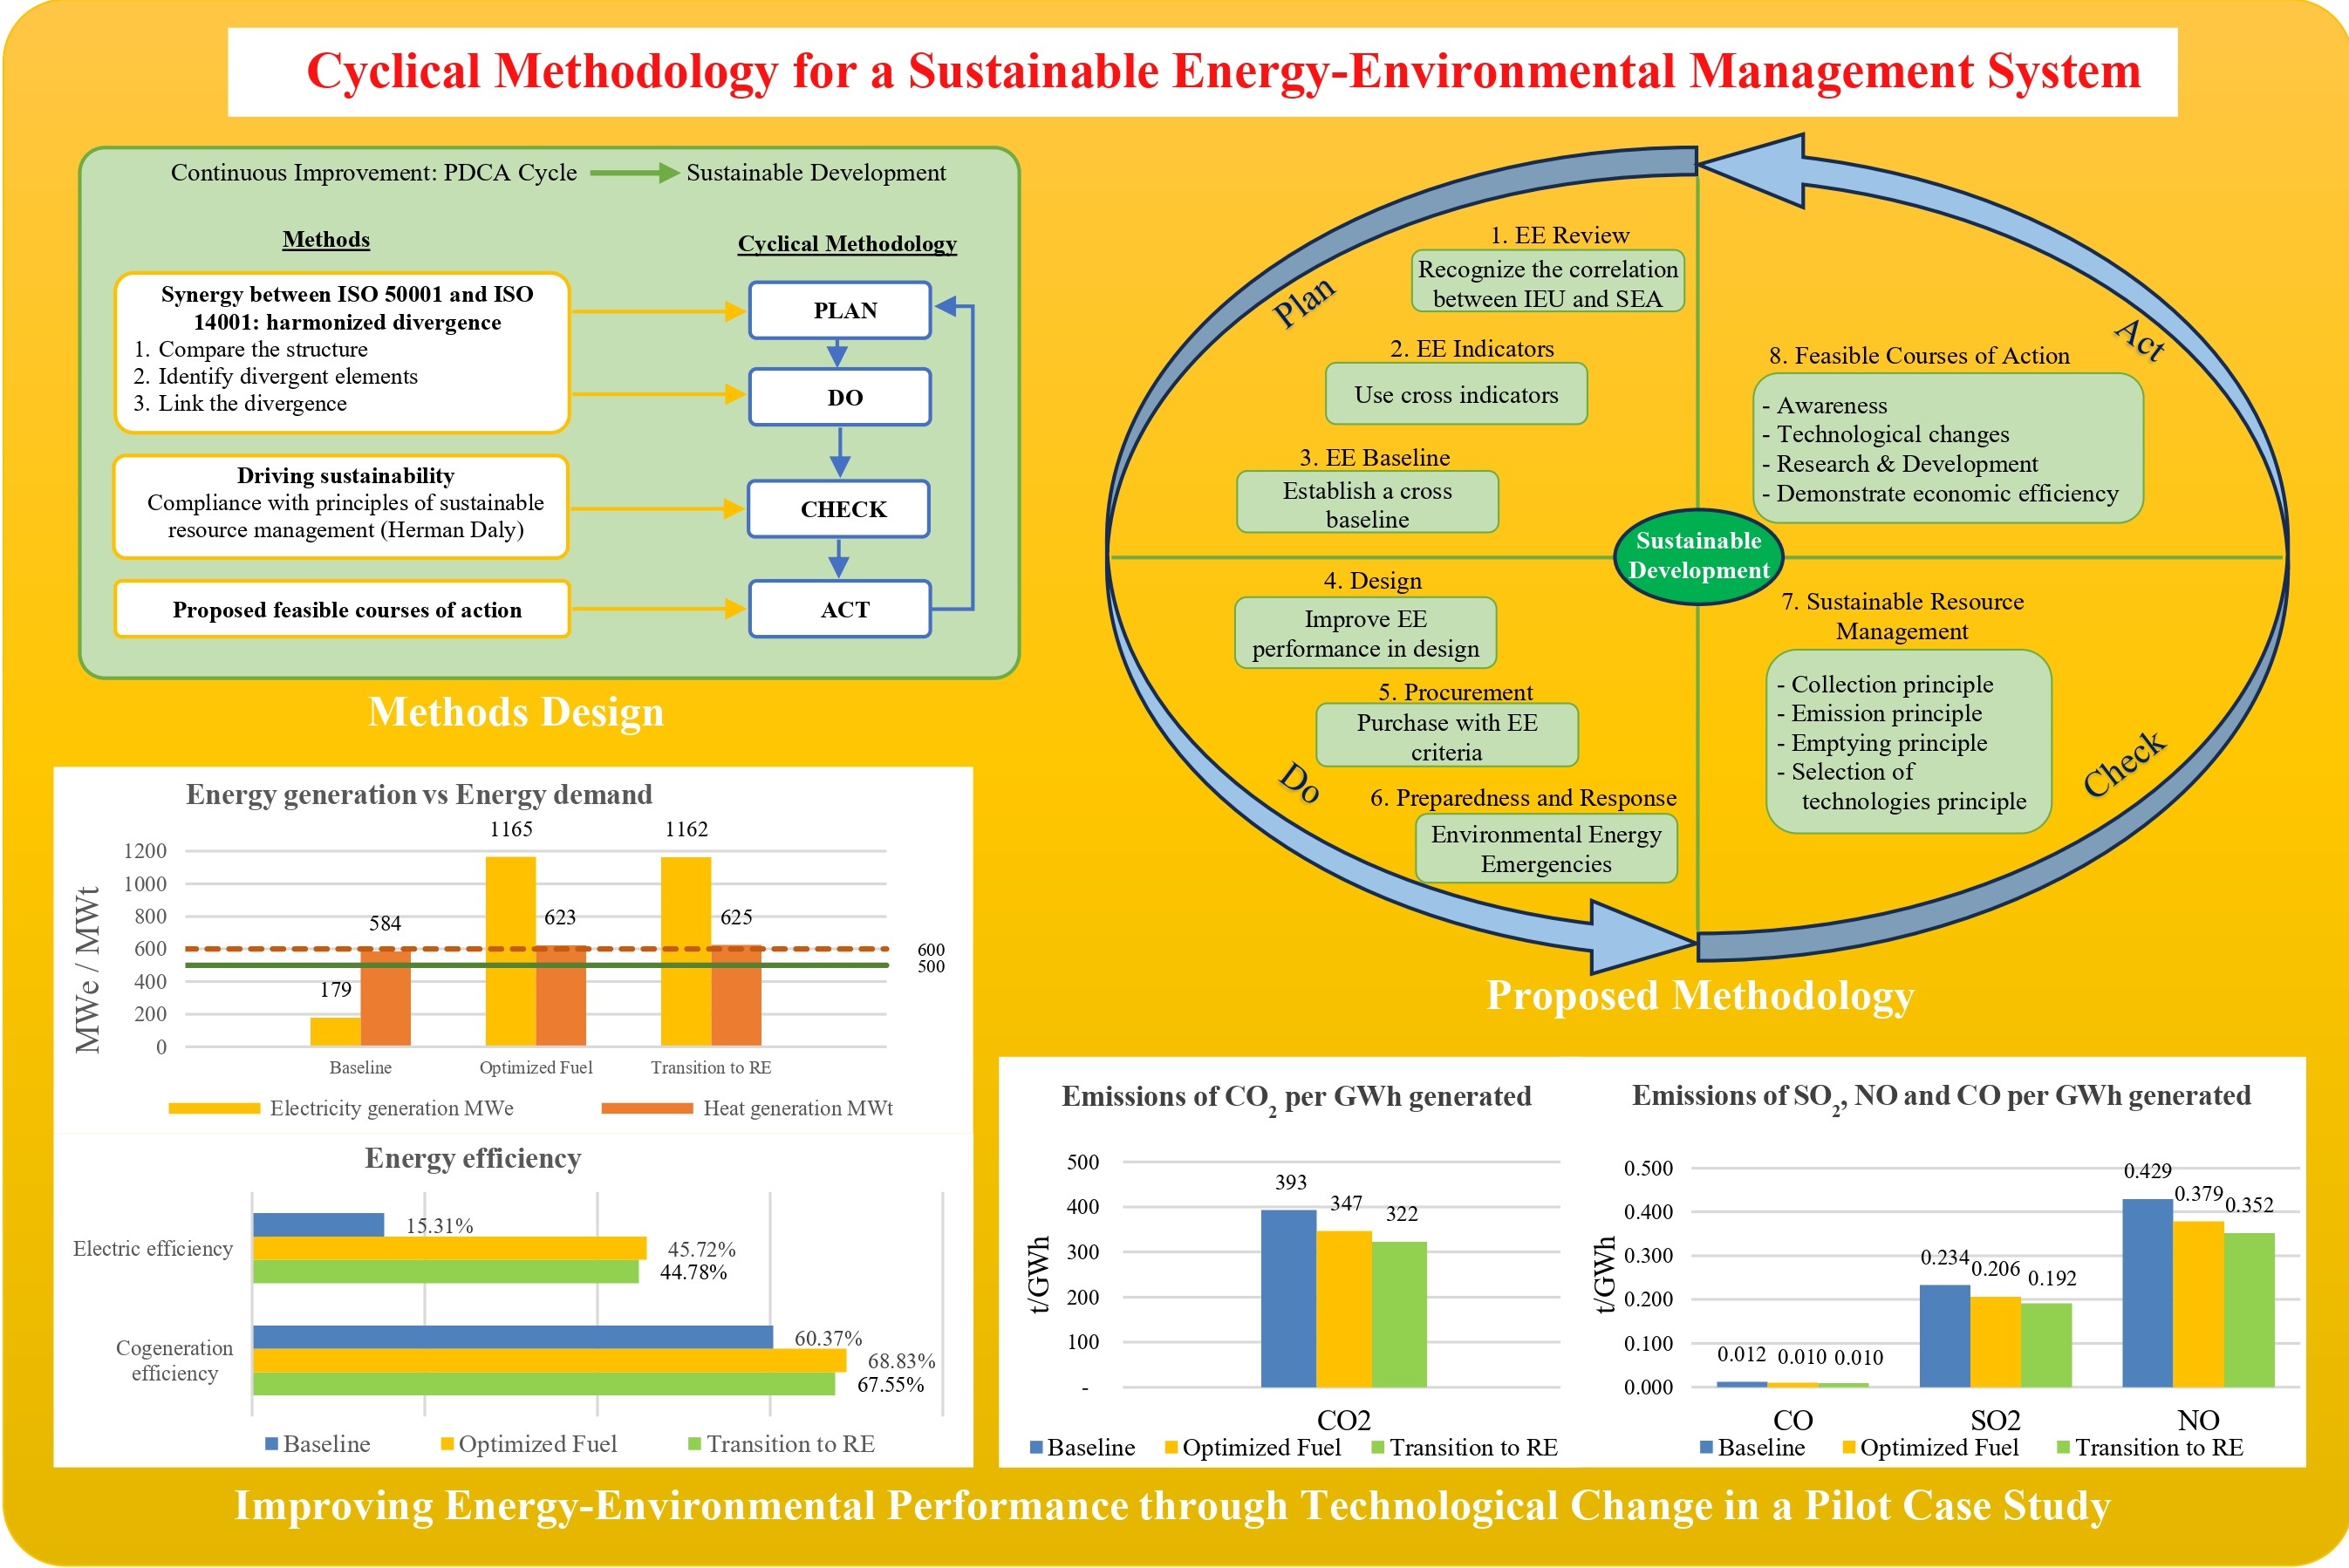Click the Proposed feasible courses of action box

[342, 609]
